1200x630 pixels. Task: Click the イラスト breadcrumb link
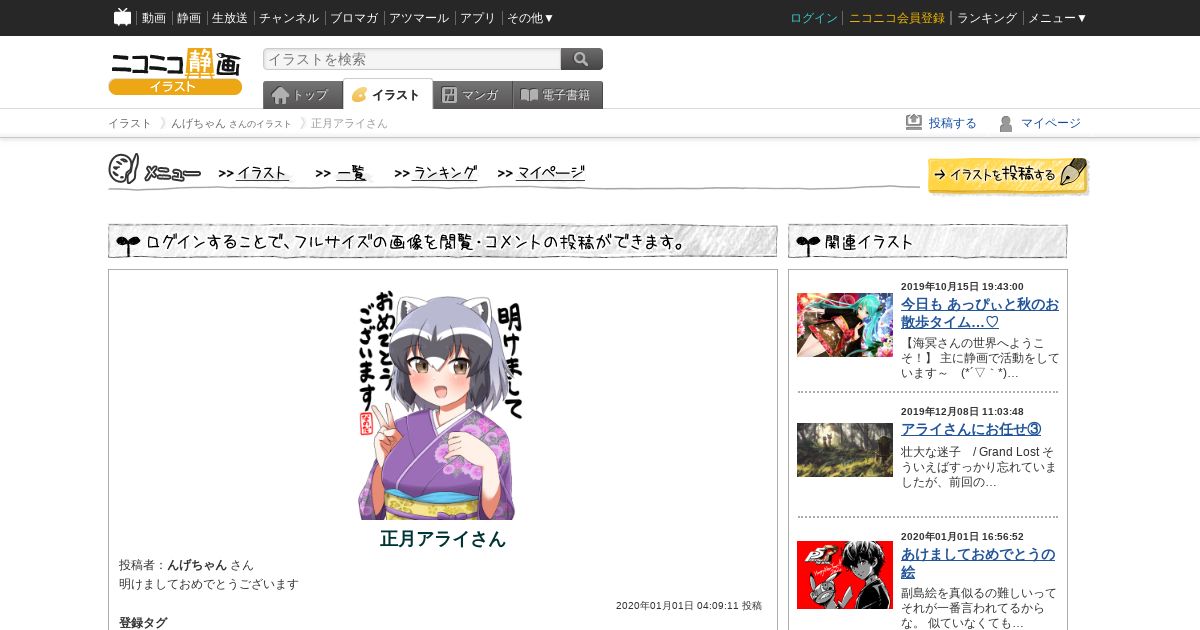(130, 123)
